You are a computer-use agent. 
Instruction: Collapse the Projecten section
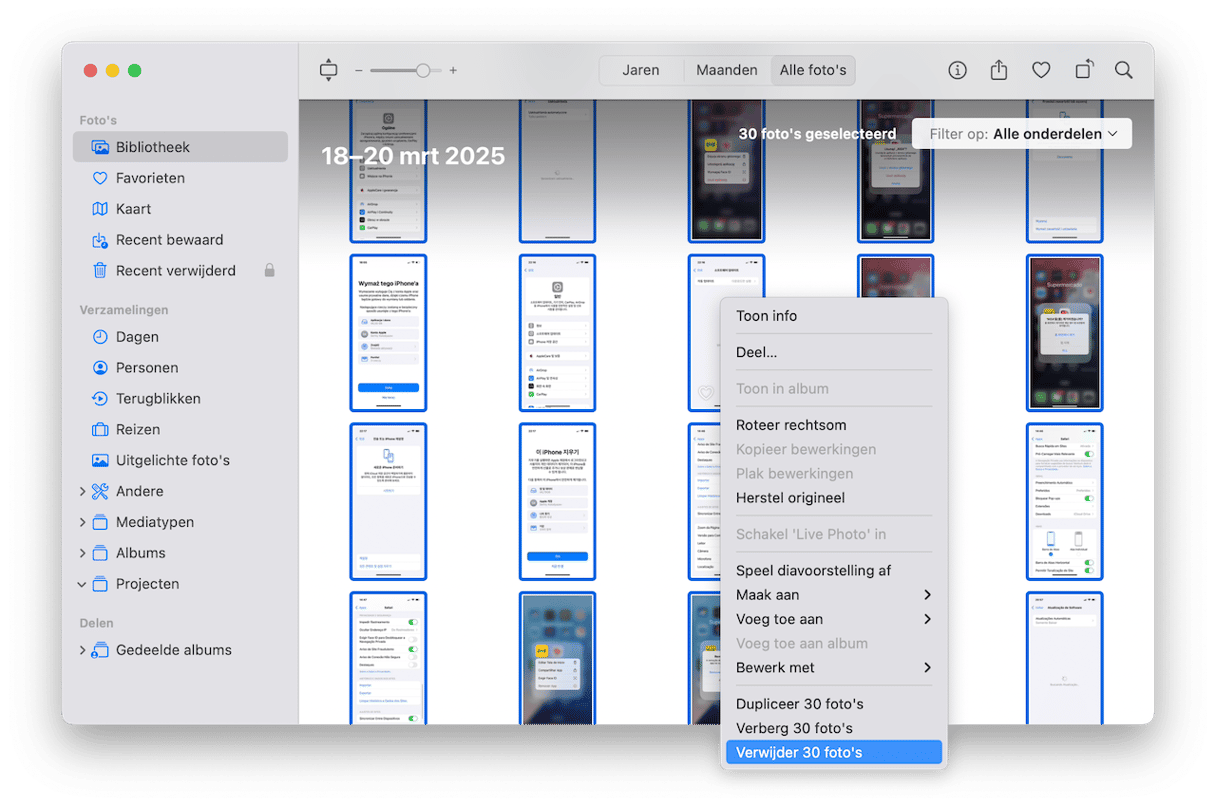point(82,584)
